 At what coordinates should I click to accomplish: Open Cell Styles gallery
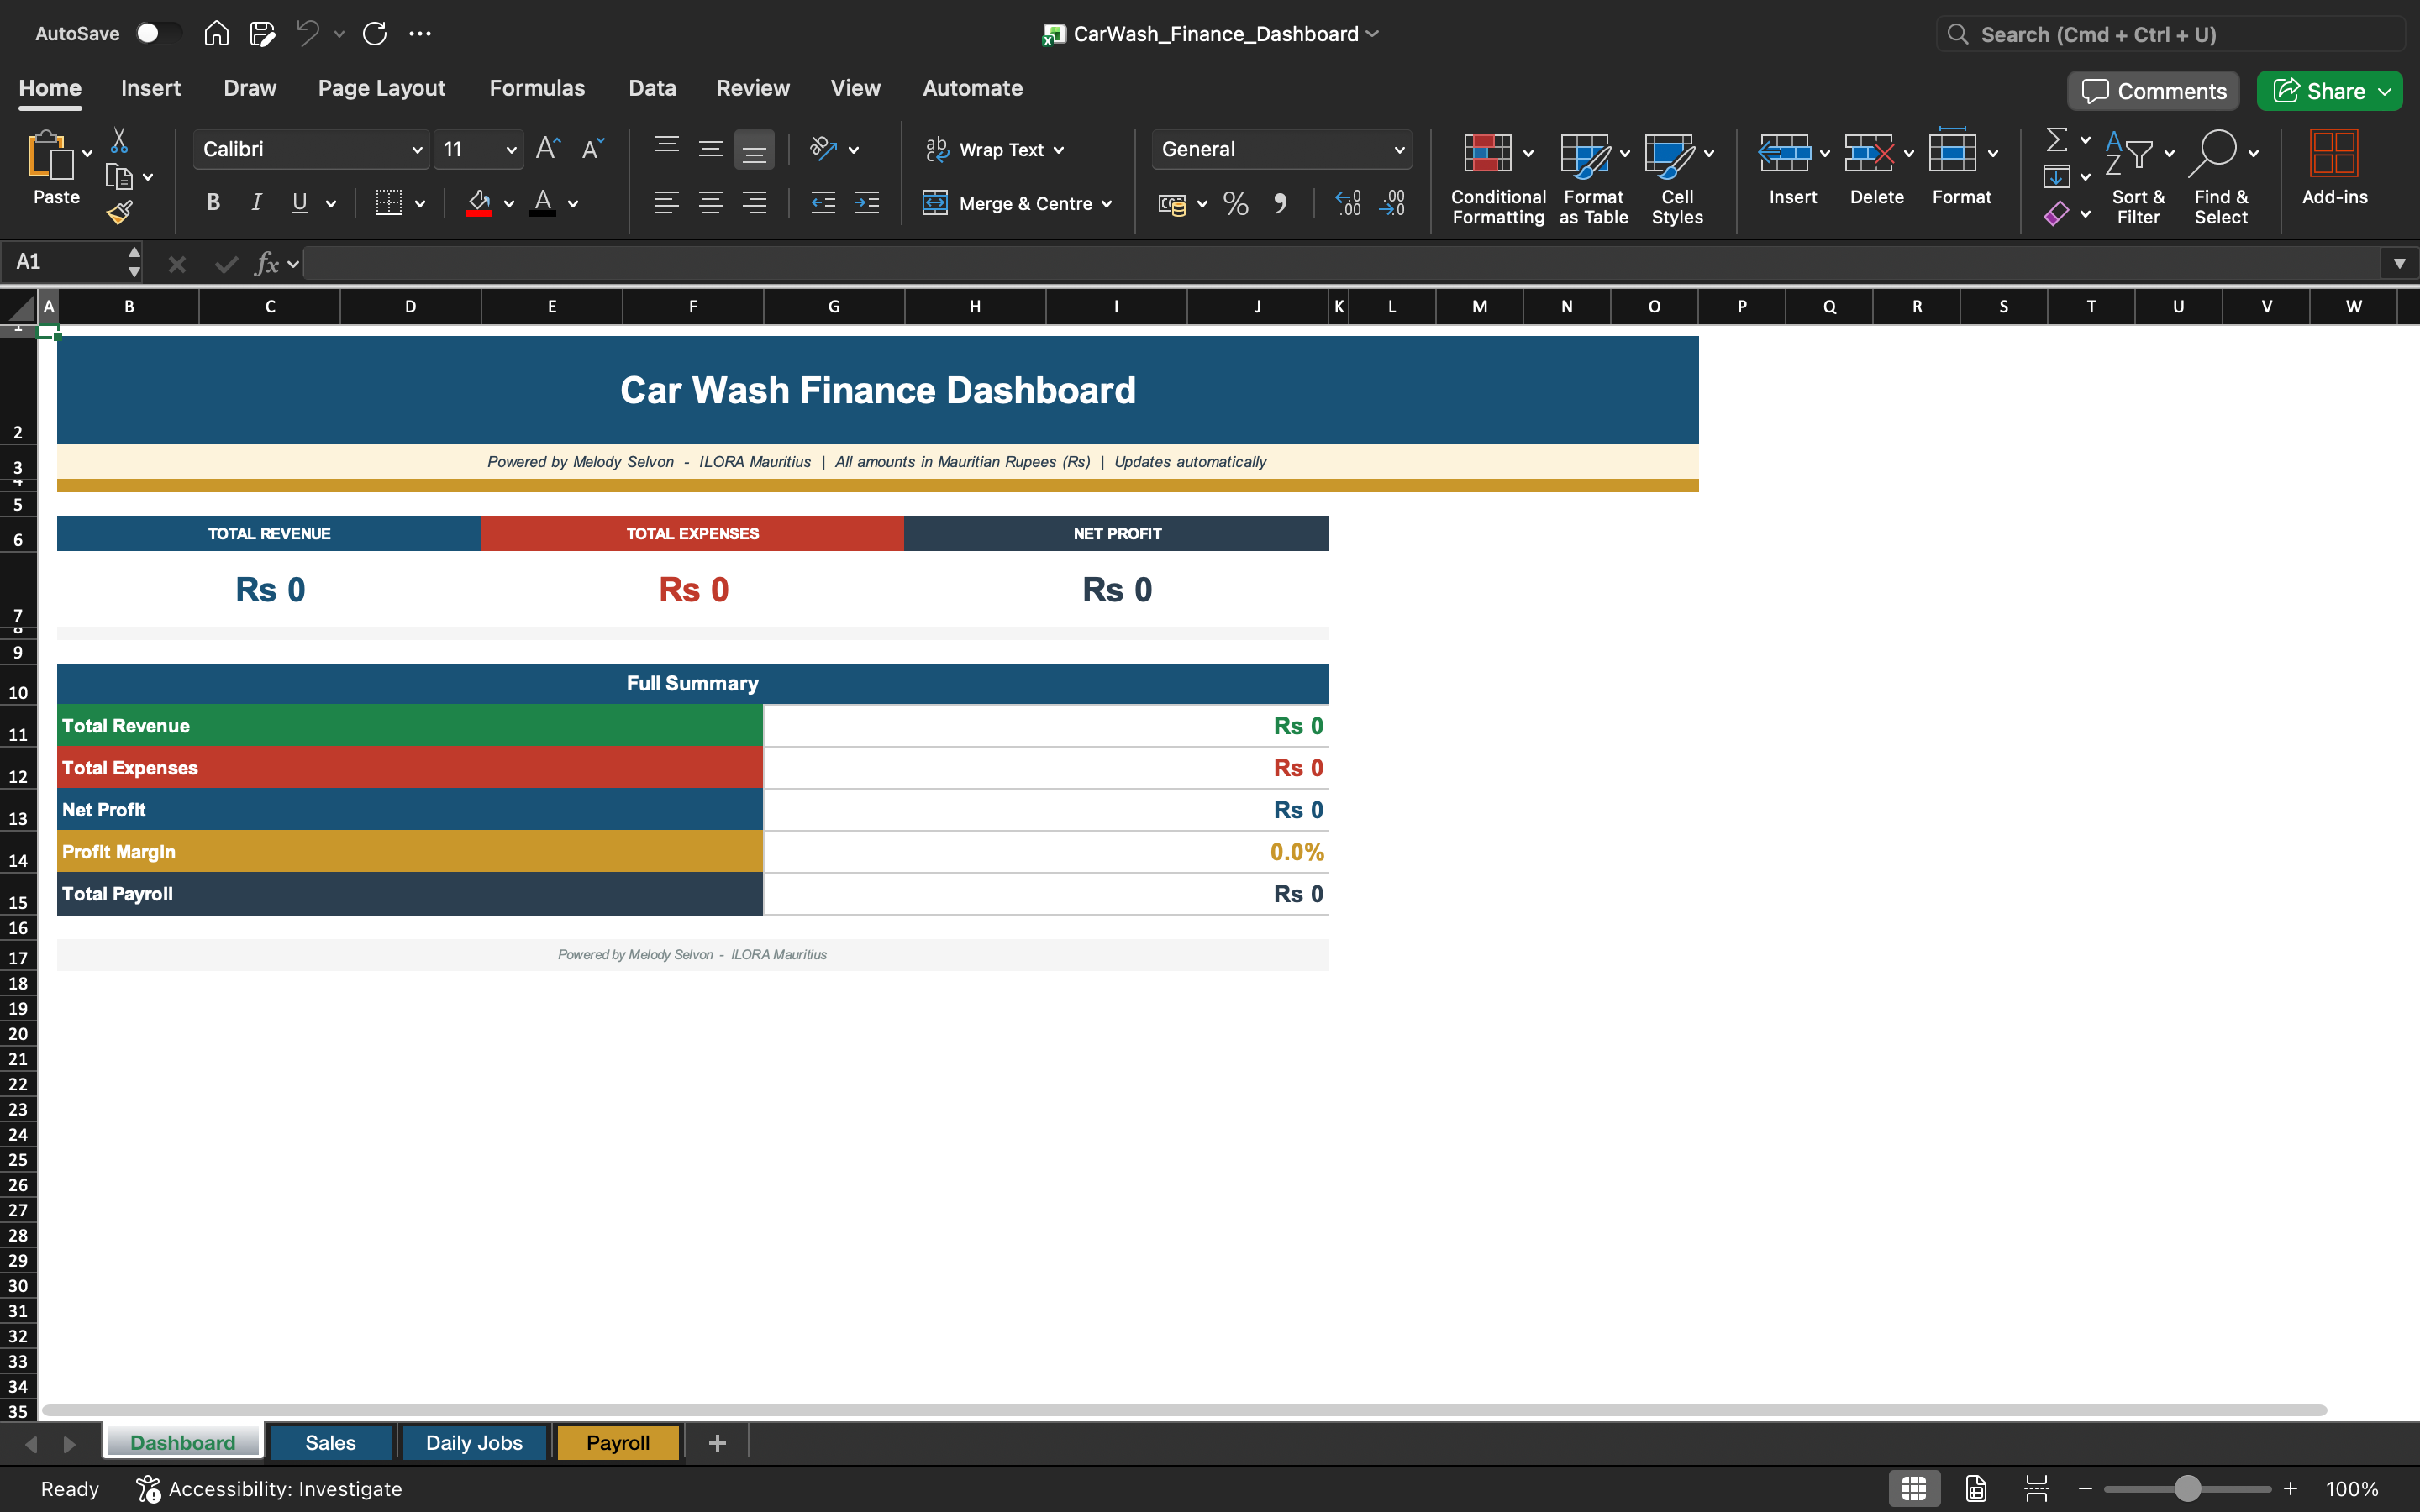[1677, 179]
